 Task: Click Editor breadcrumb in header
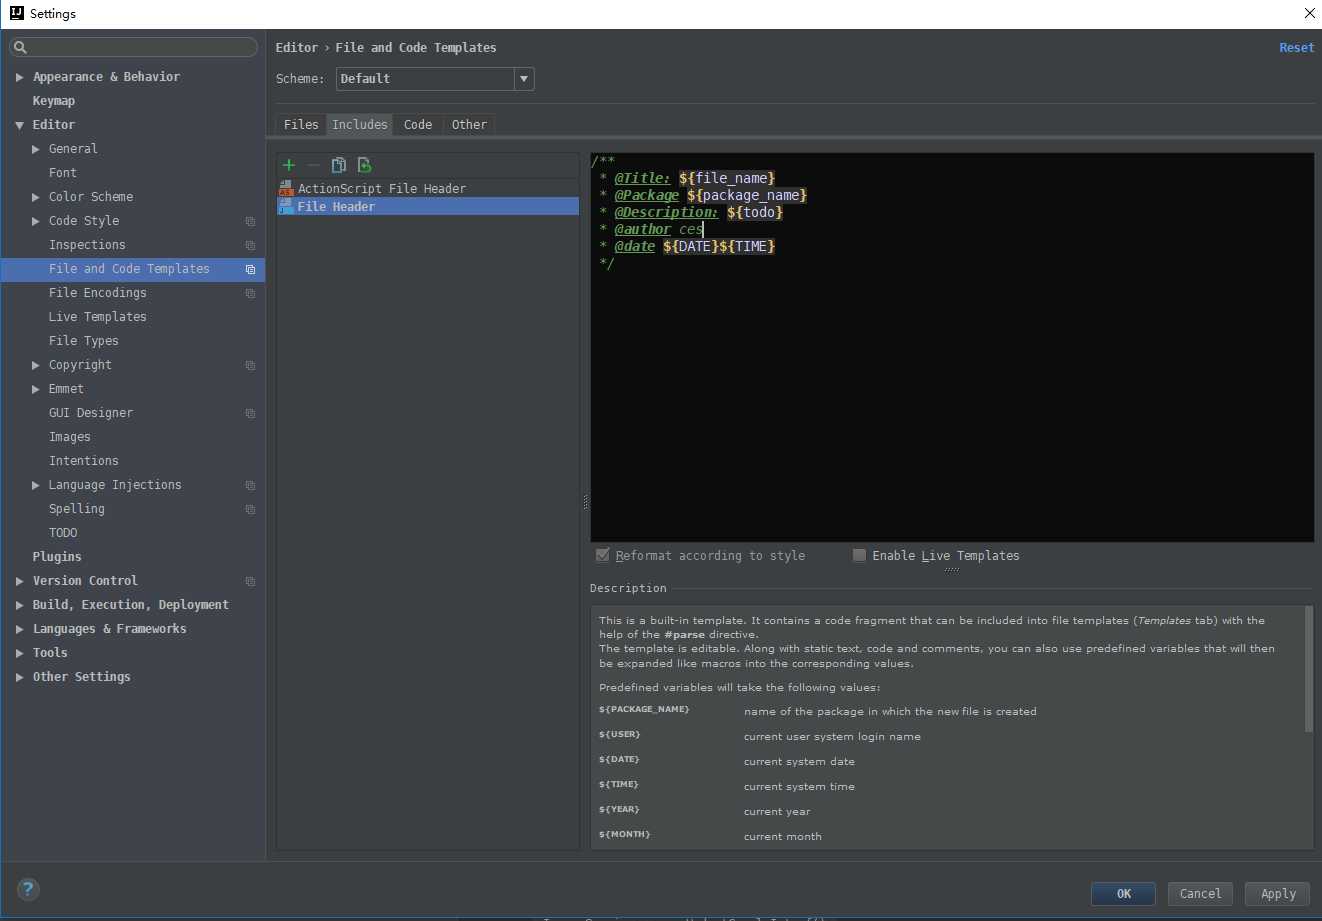click(297, 48)
